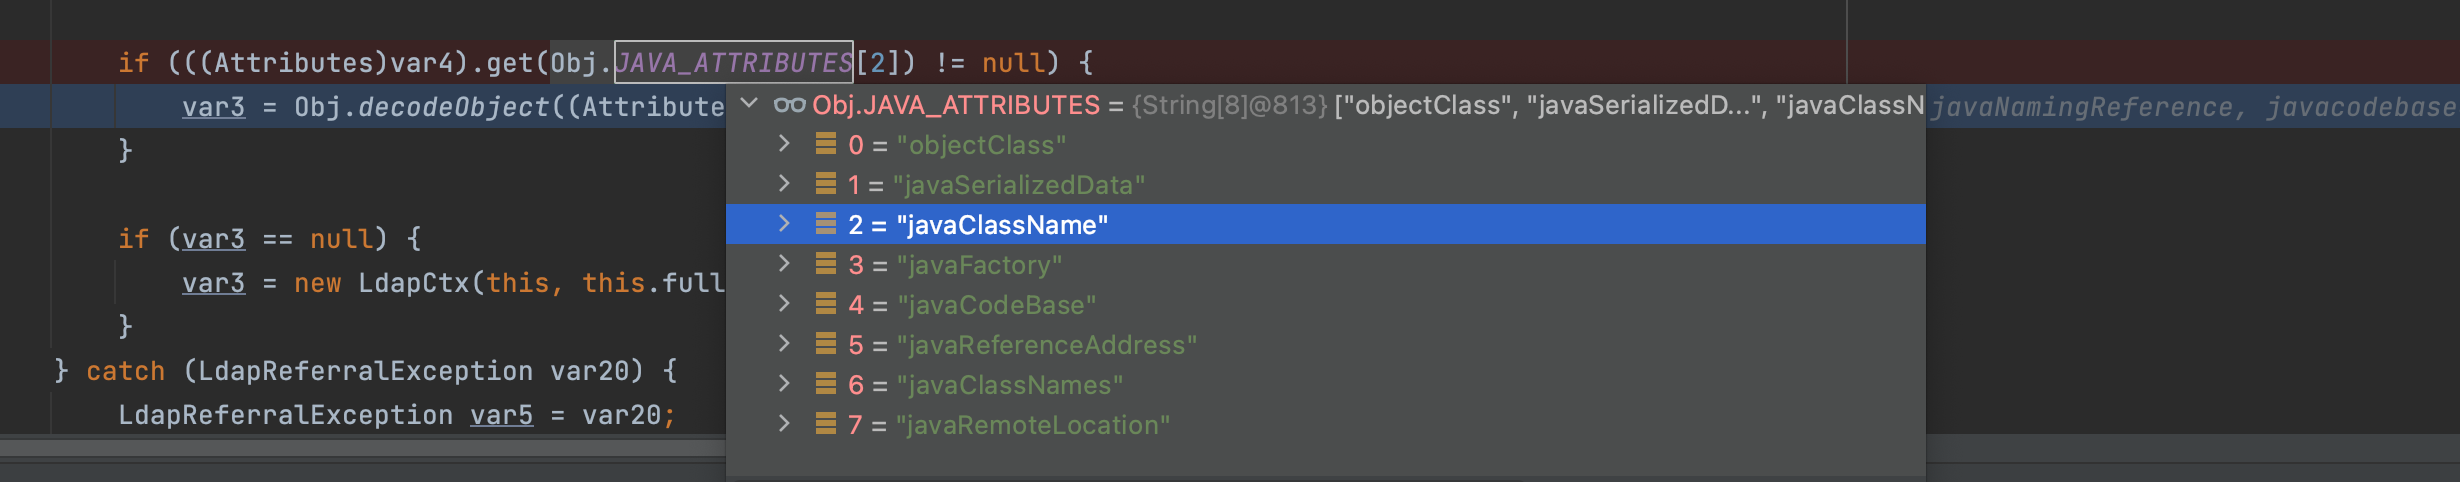Click the element icon next to "javaSerializedData"
This screenshot has width=2460, height=482.
(x=825, y=184)
